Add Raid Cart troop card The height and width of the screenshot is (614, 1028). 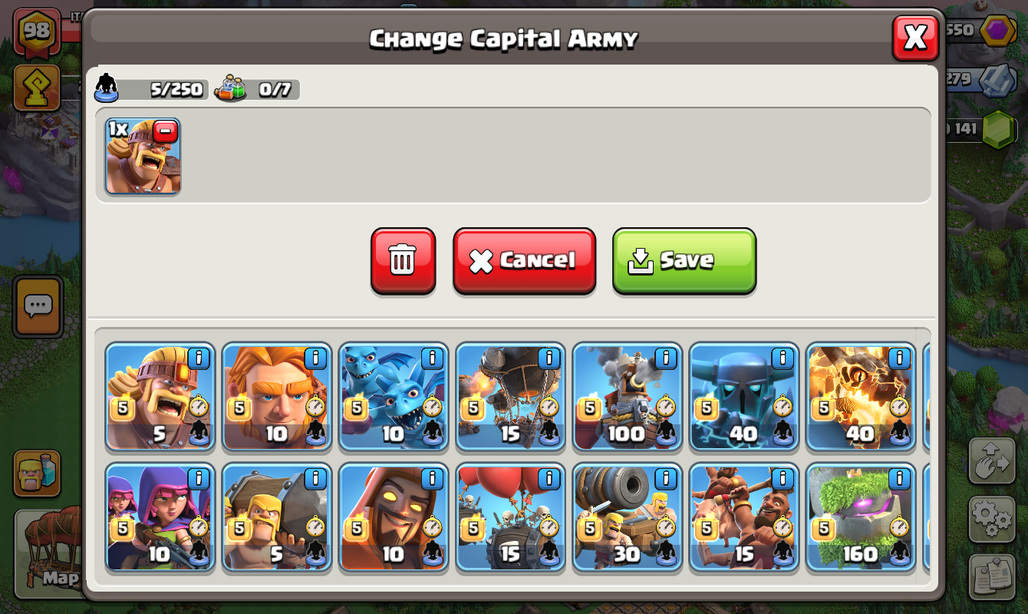click(627, 518)
